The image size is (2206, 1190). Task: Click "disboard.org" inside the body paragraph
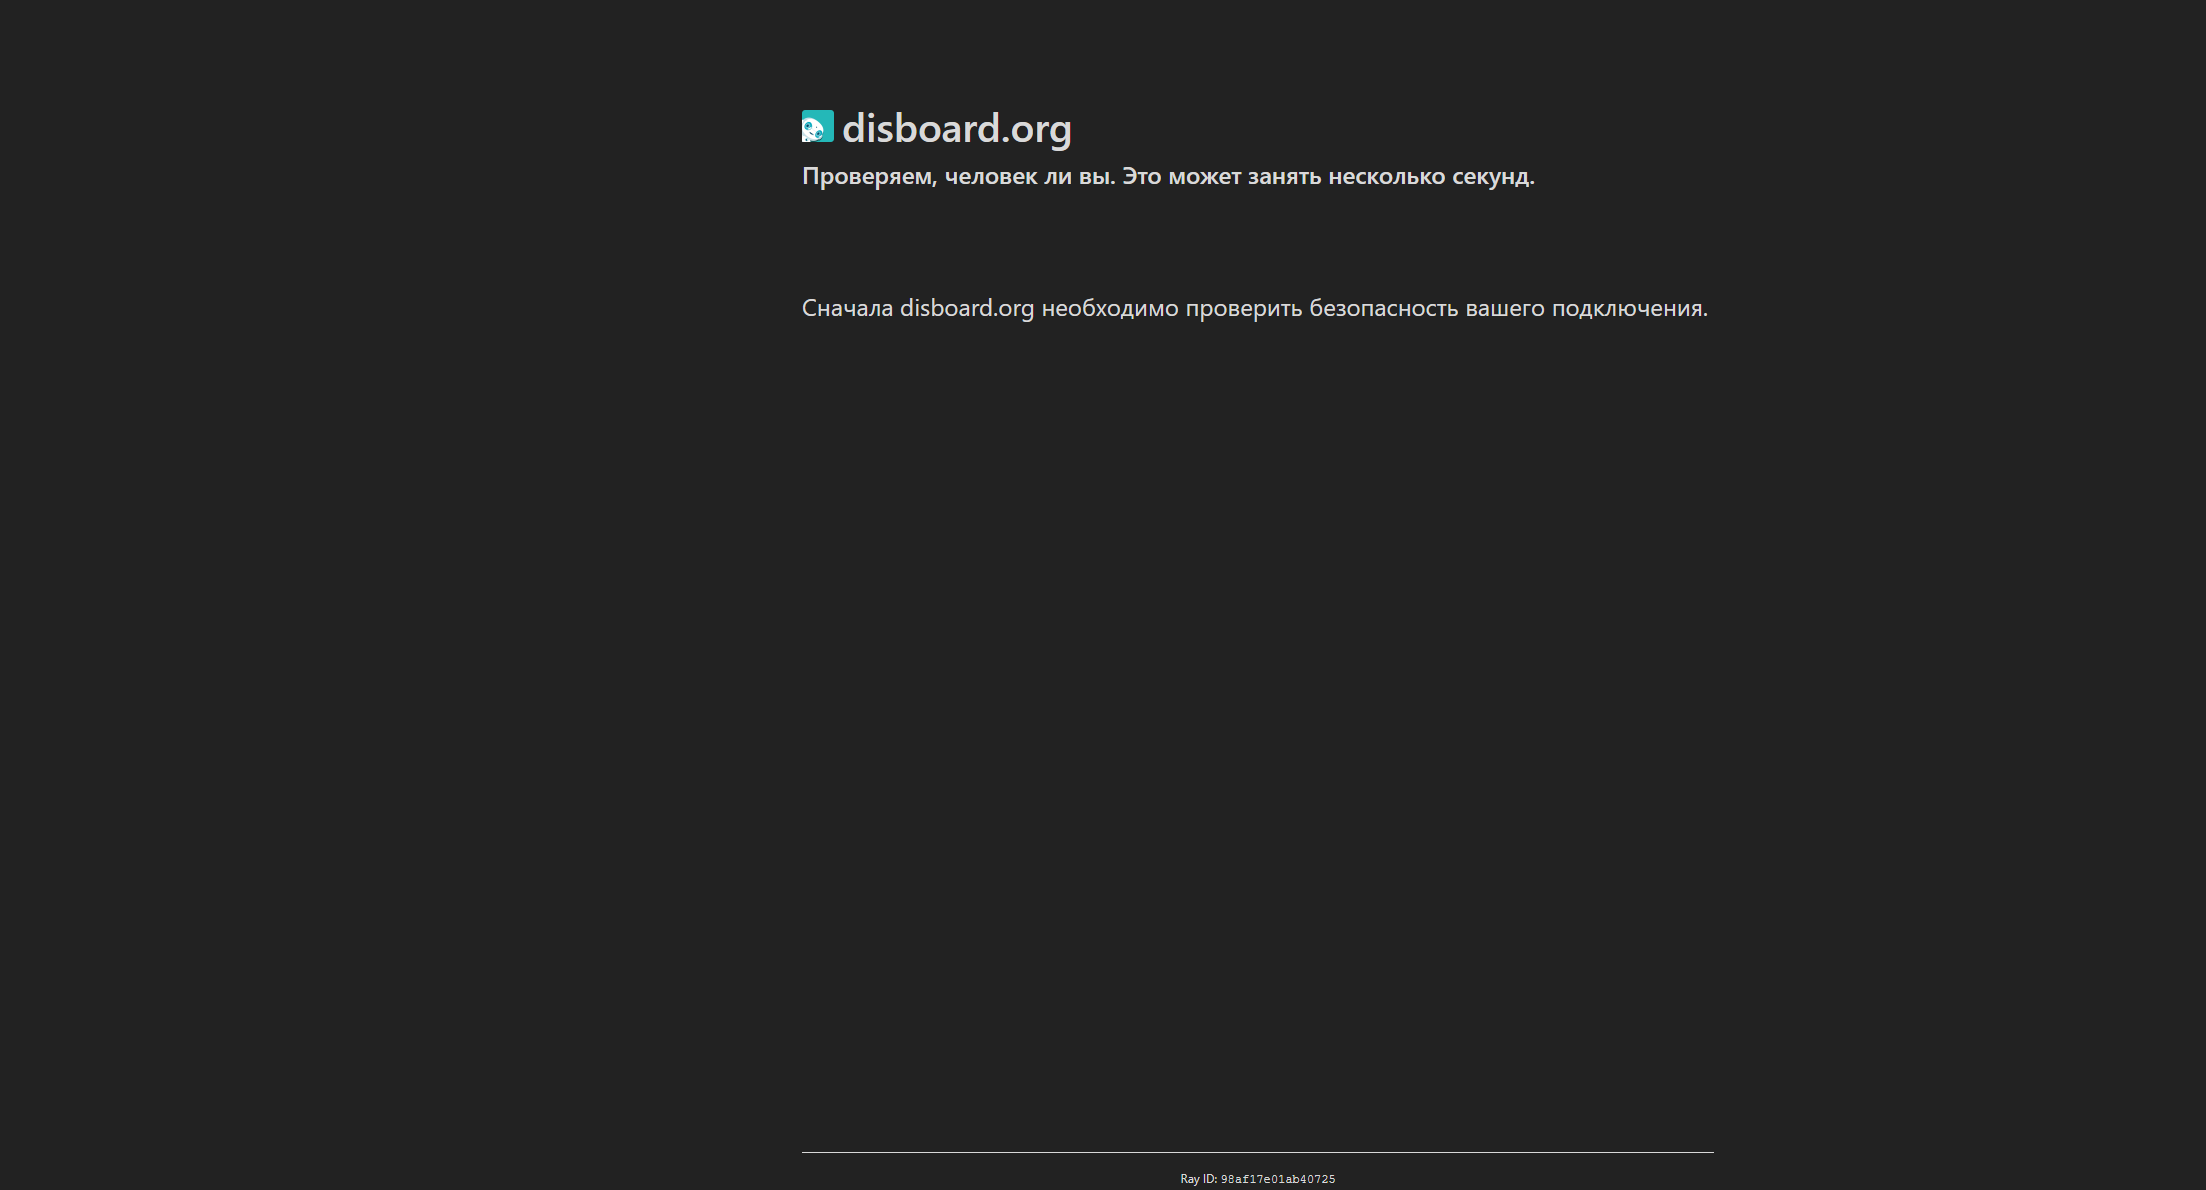tap(966, 308)
